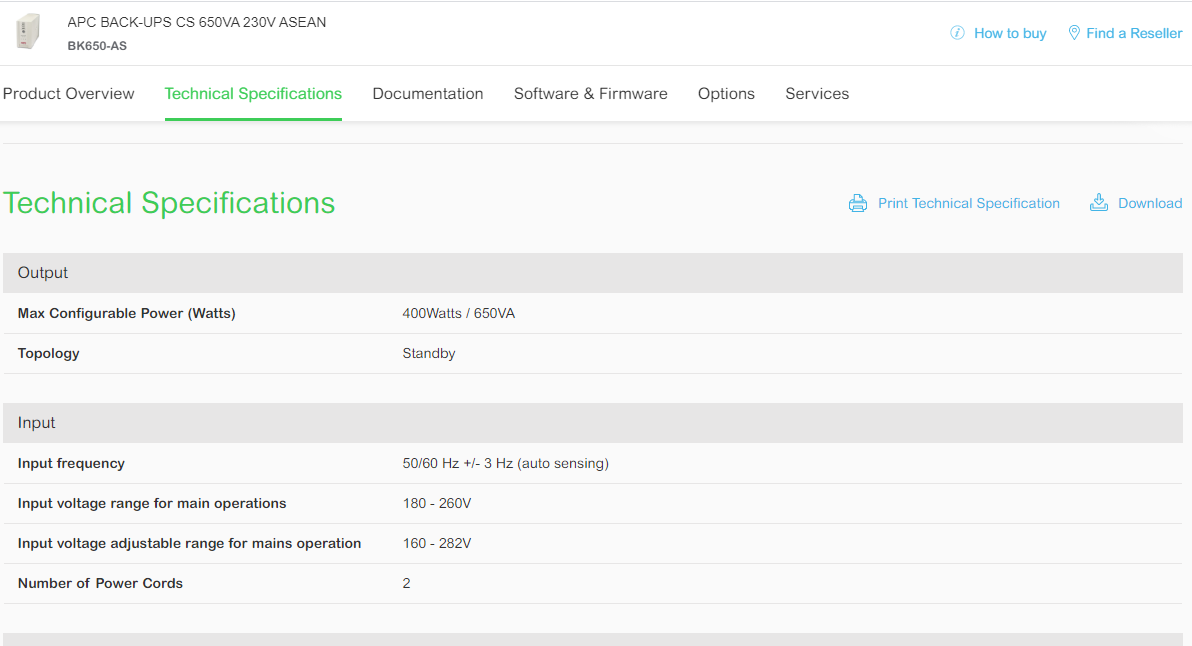Screen dimensions: 1192x646
Task: Click the Find a Reseller location pin icon
Action: 1073,33
